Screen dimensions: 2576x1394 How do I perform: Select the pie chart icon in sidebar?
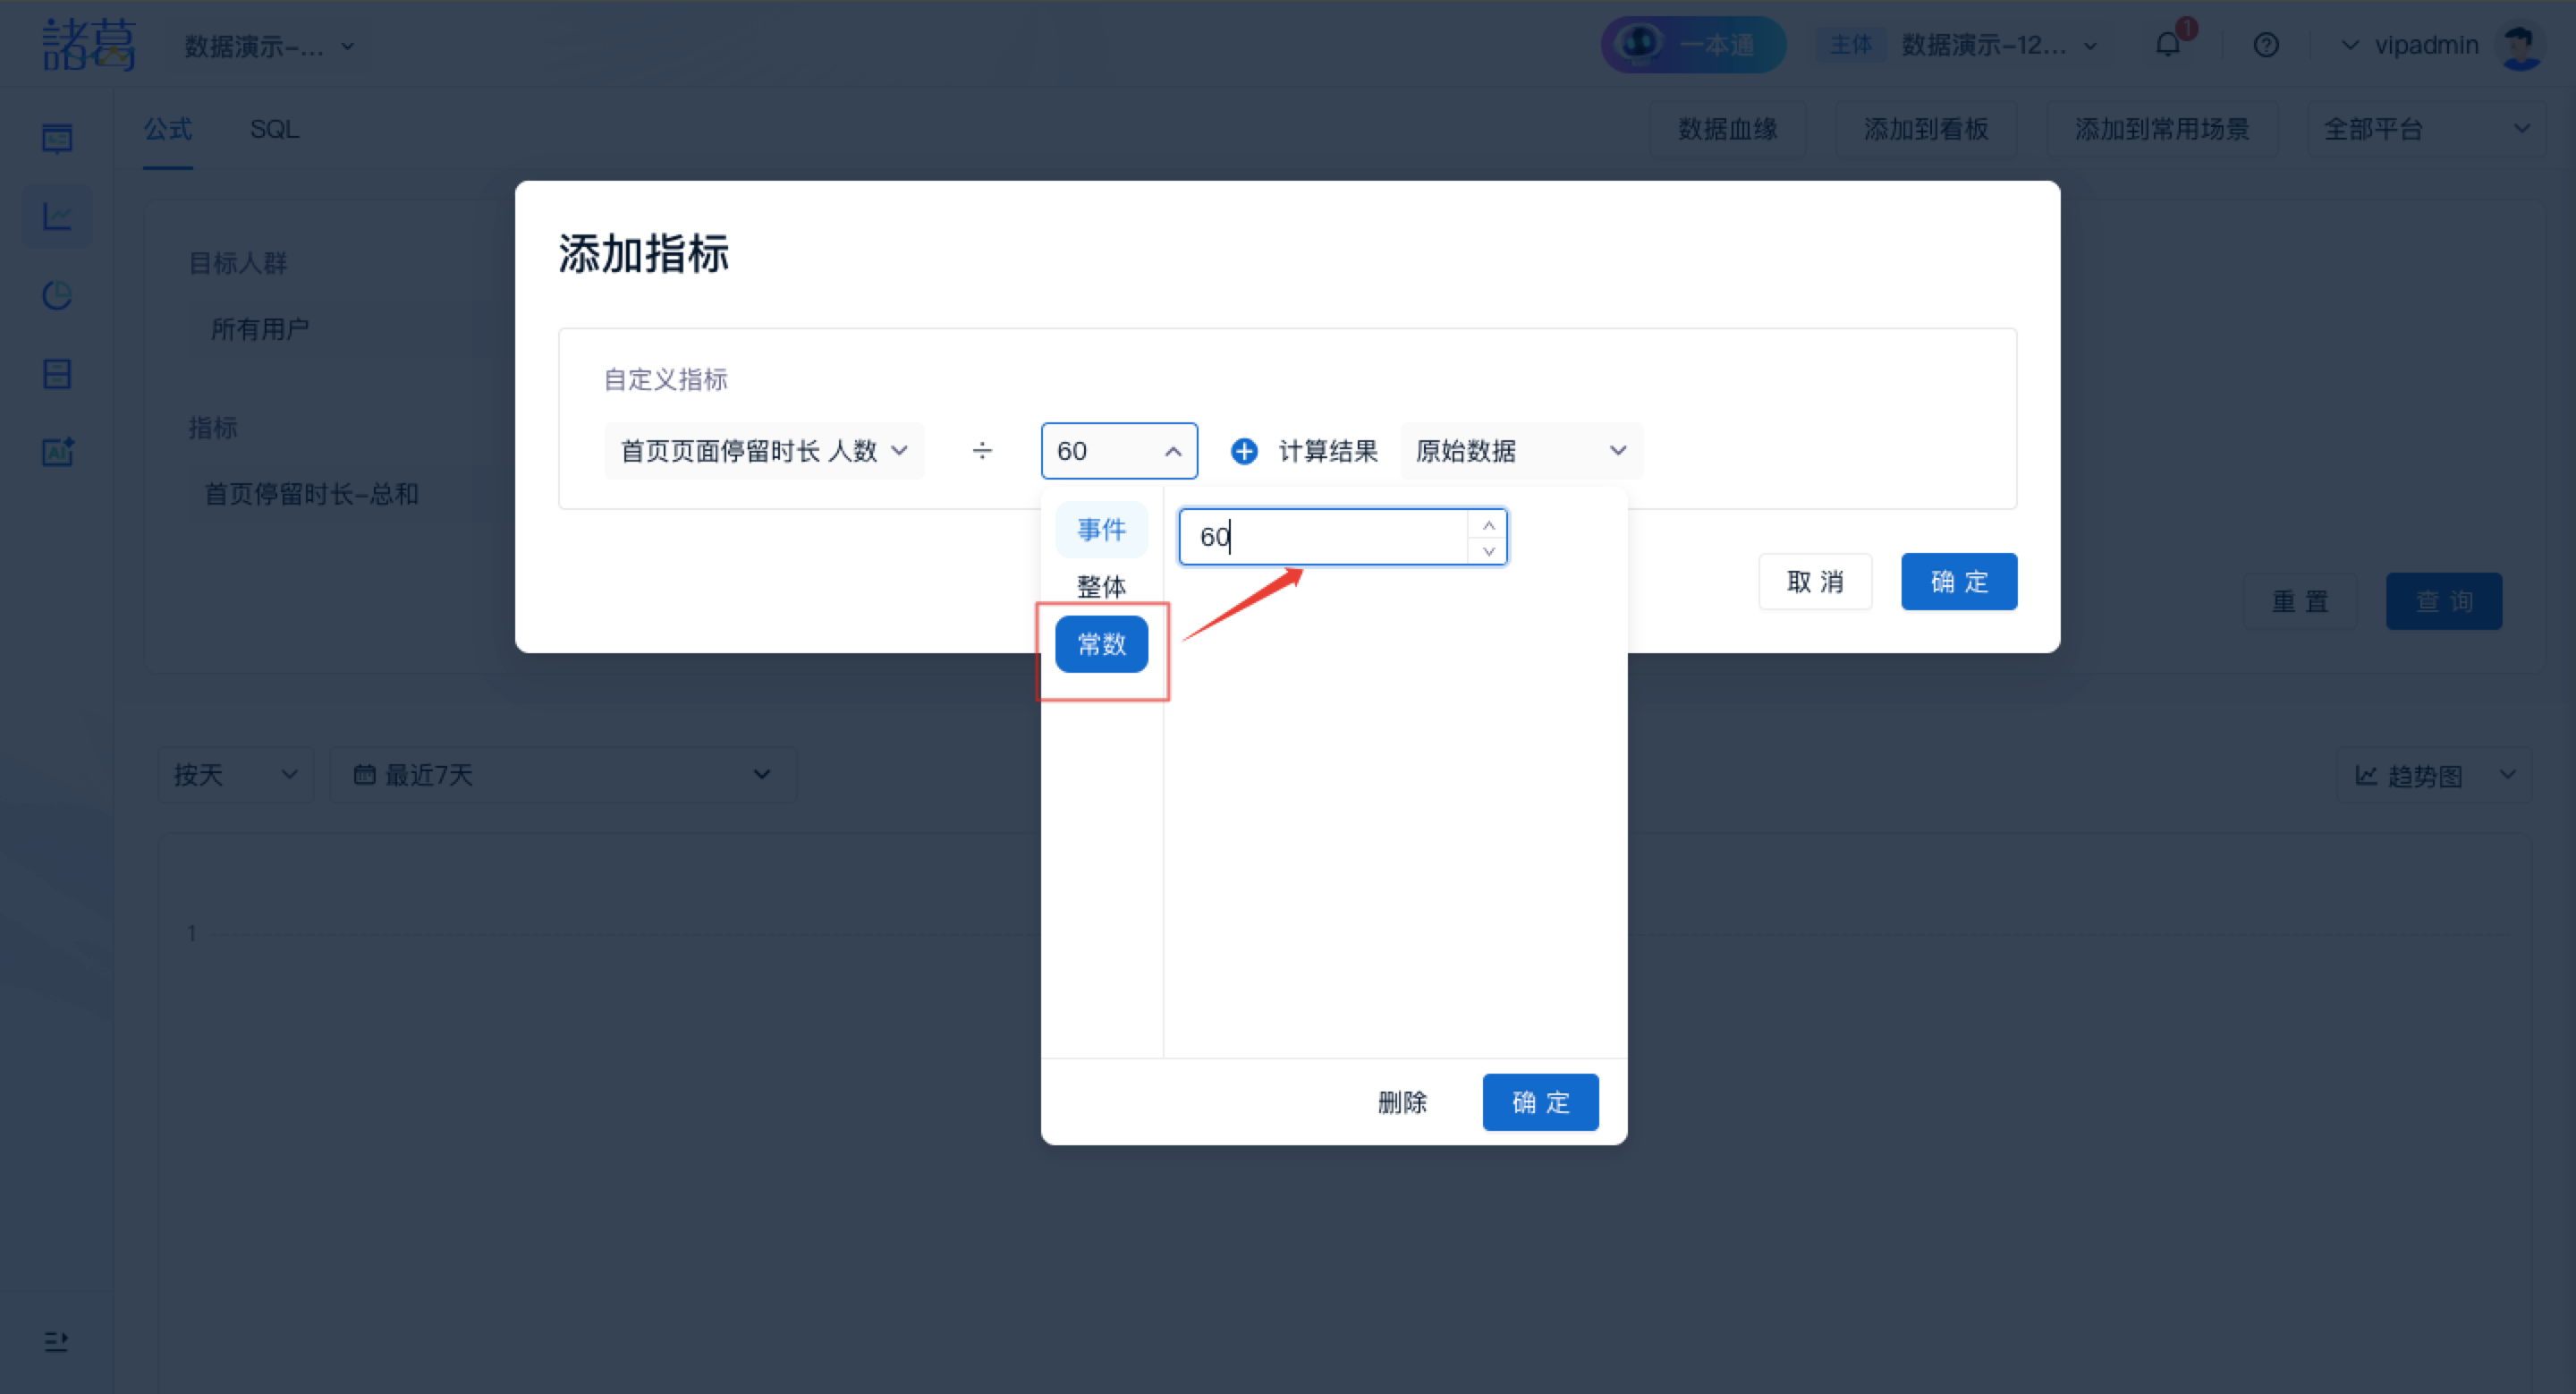pos(57,295)
